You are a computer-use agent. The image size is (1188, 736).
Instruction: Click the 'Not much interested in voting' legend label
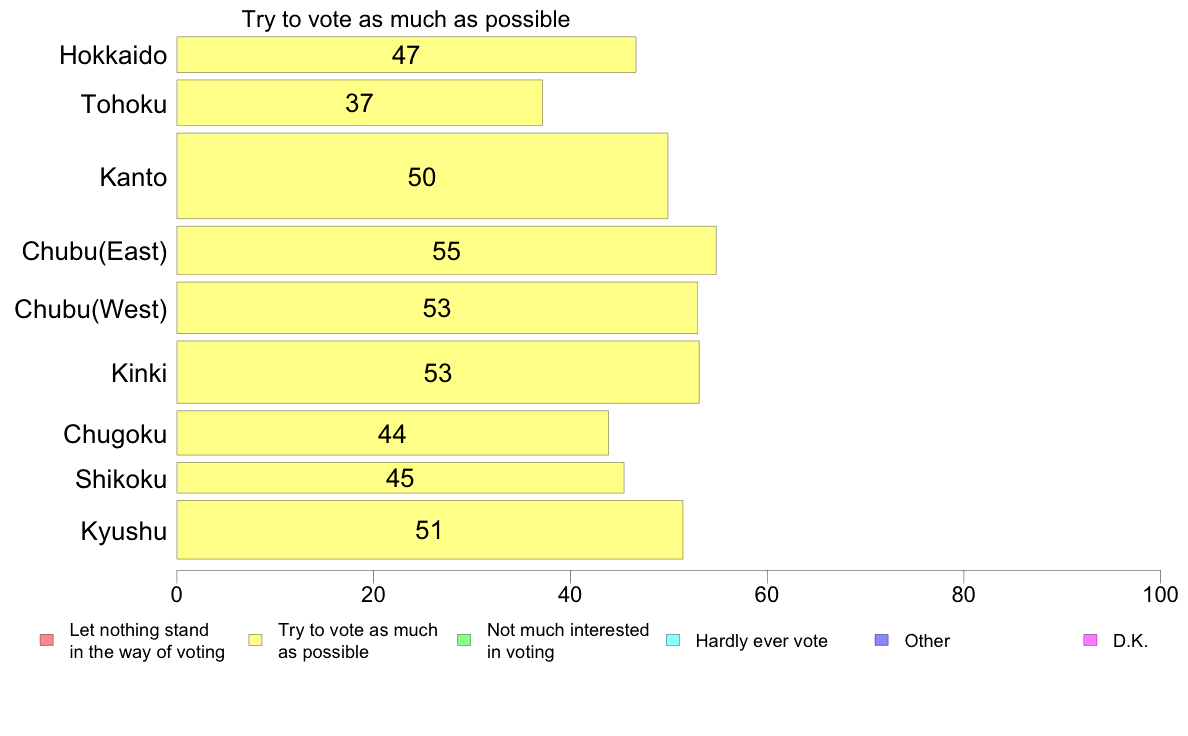(x=567, y=641)
